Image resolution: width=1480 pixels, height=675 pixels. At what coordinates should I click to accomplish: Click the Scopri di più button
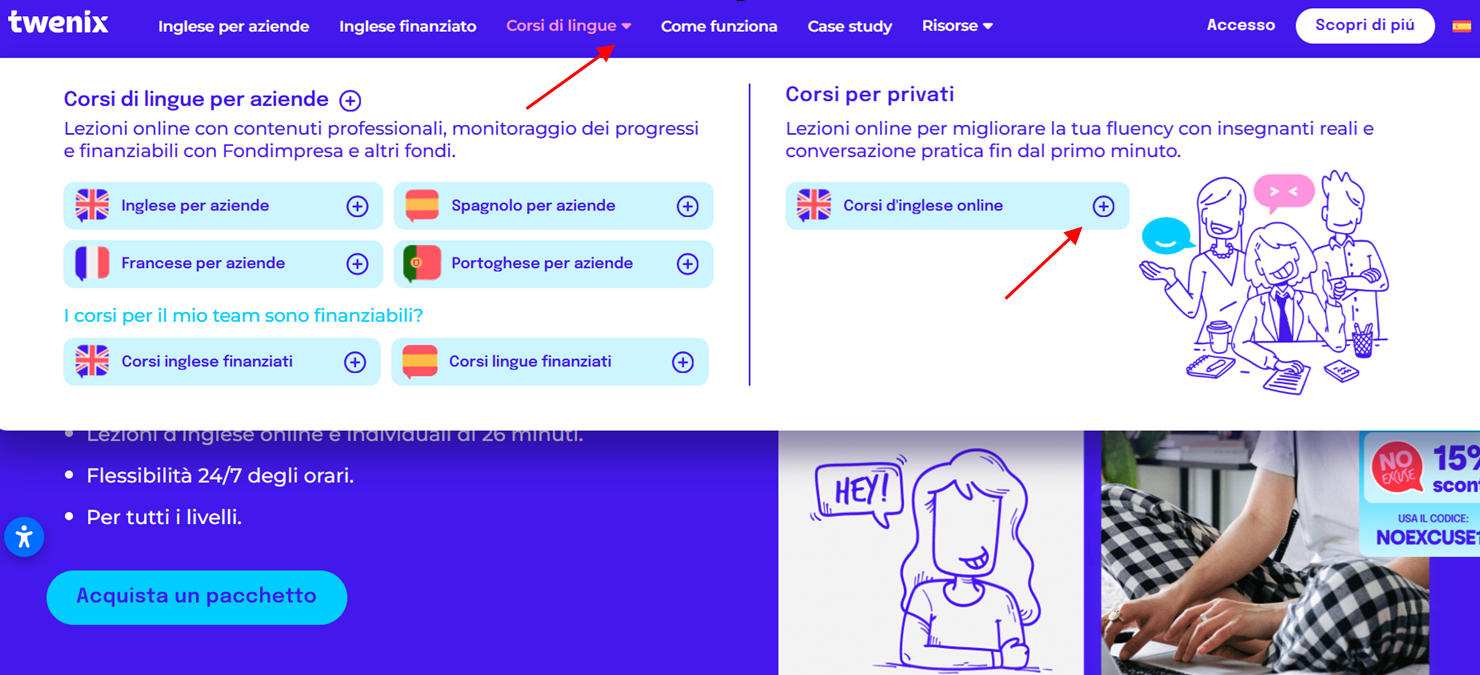[1365, 26]
